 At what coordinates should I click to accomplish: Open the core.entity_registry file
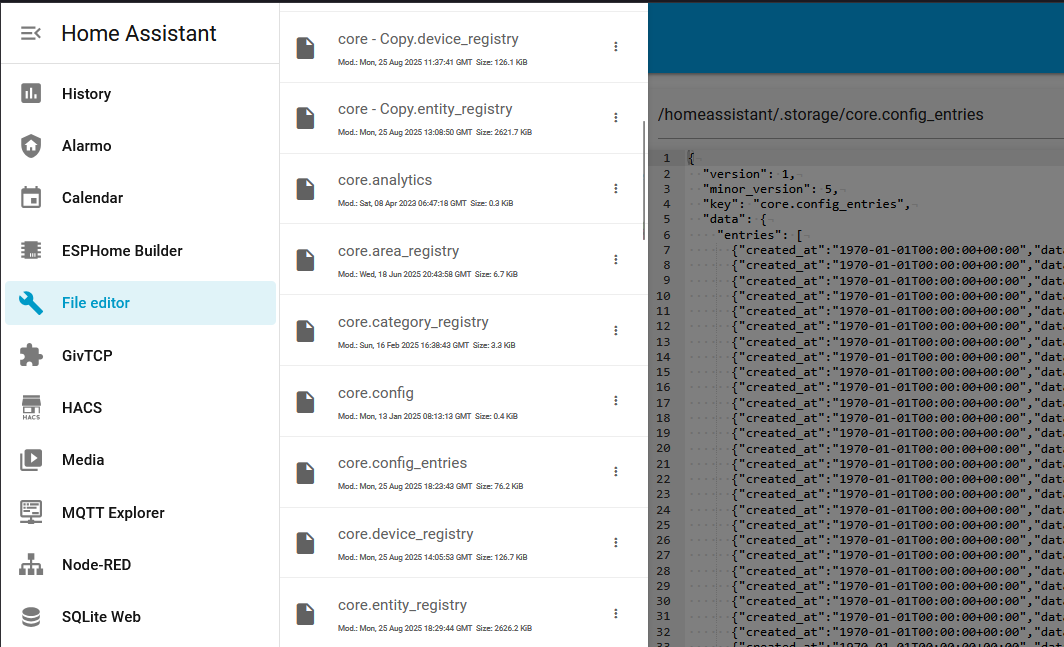(x=402, y=605)
